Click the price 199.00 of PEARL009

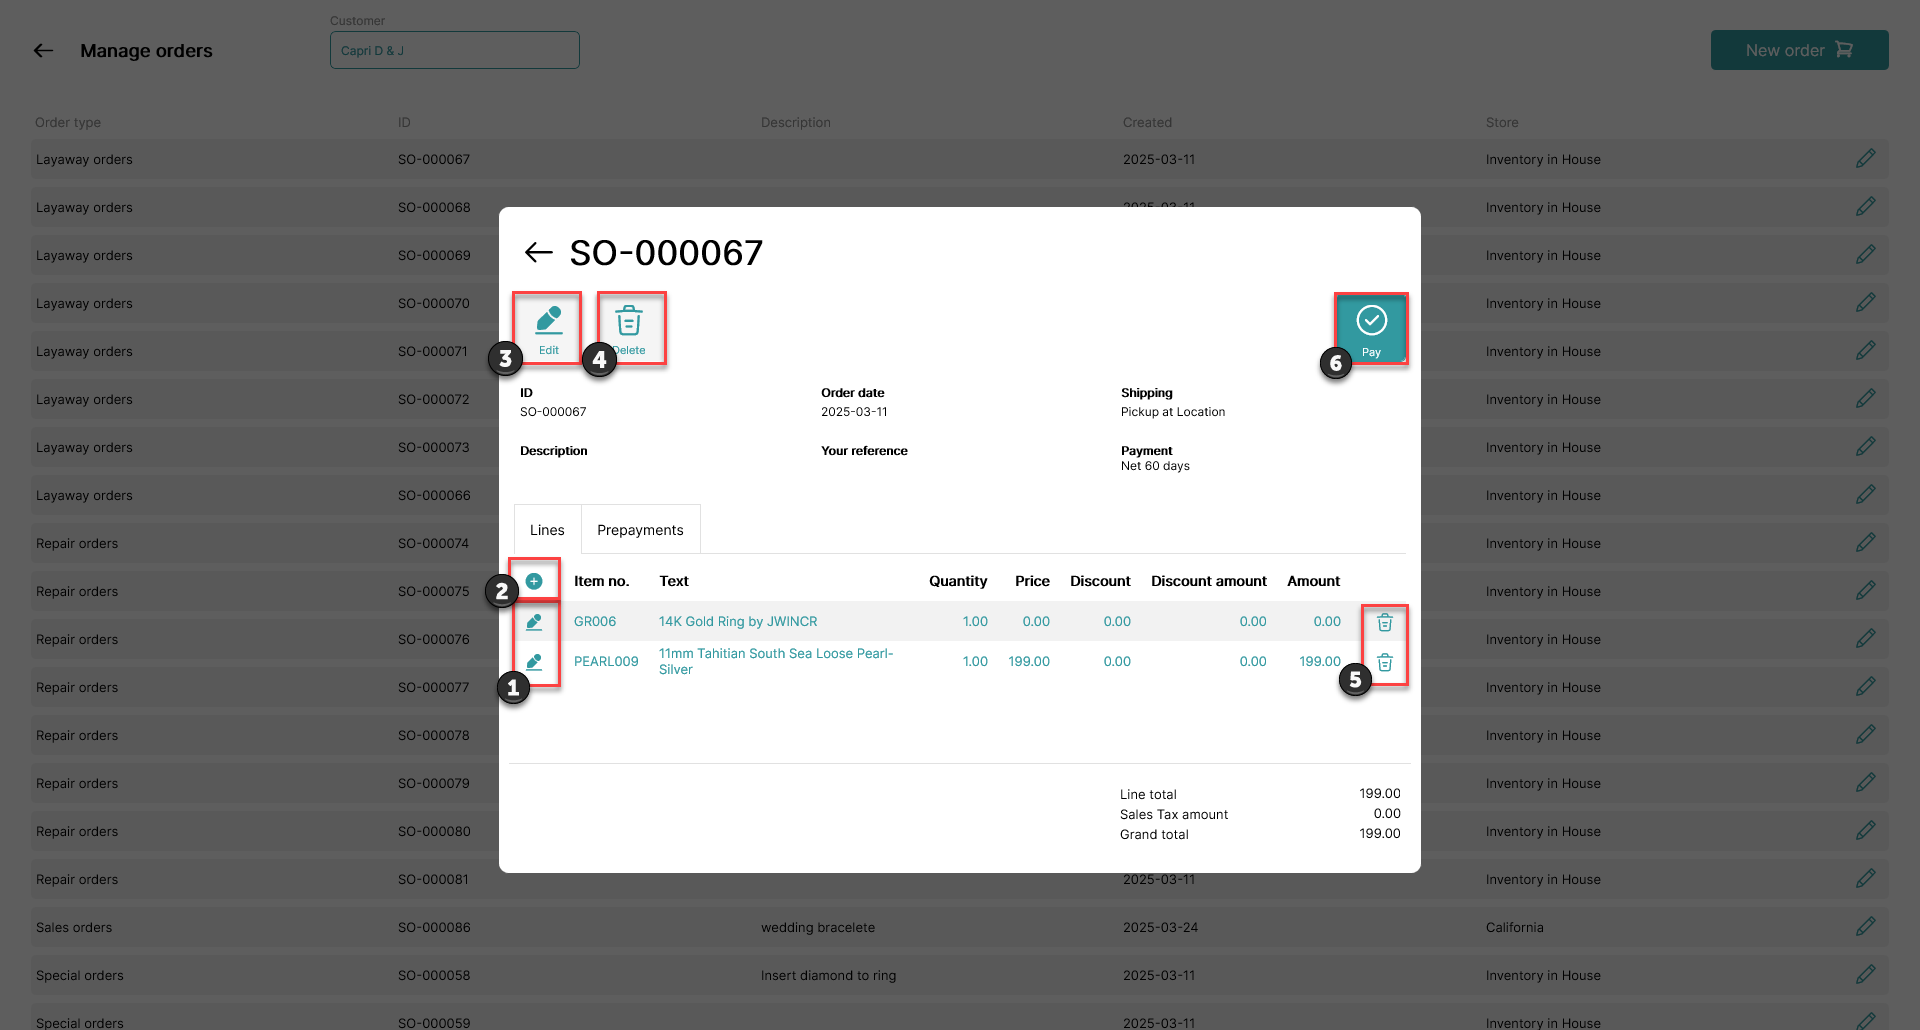(1029, 662)
